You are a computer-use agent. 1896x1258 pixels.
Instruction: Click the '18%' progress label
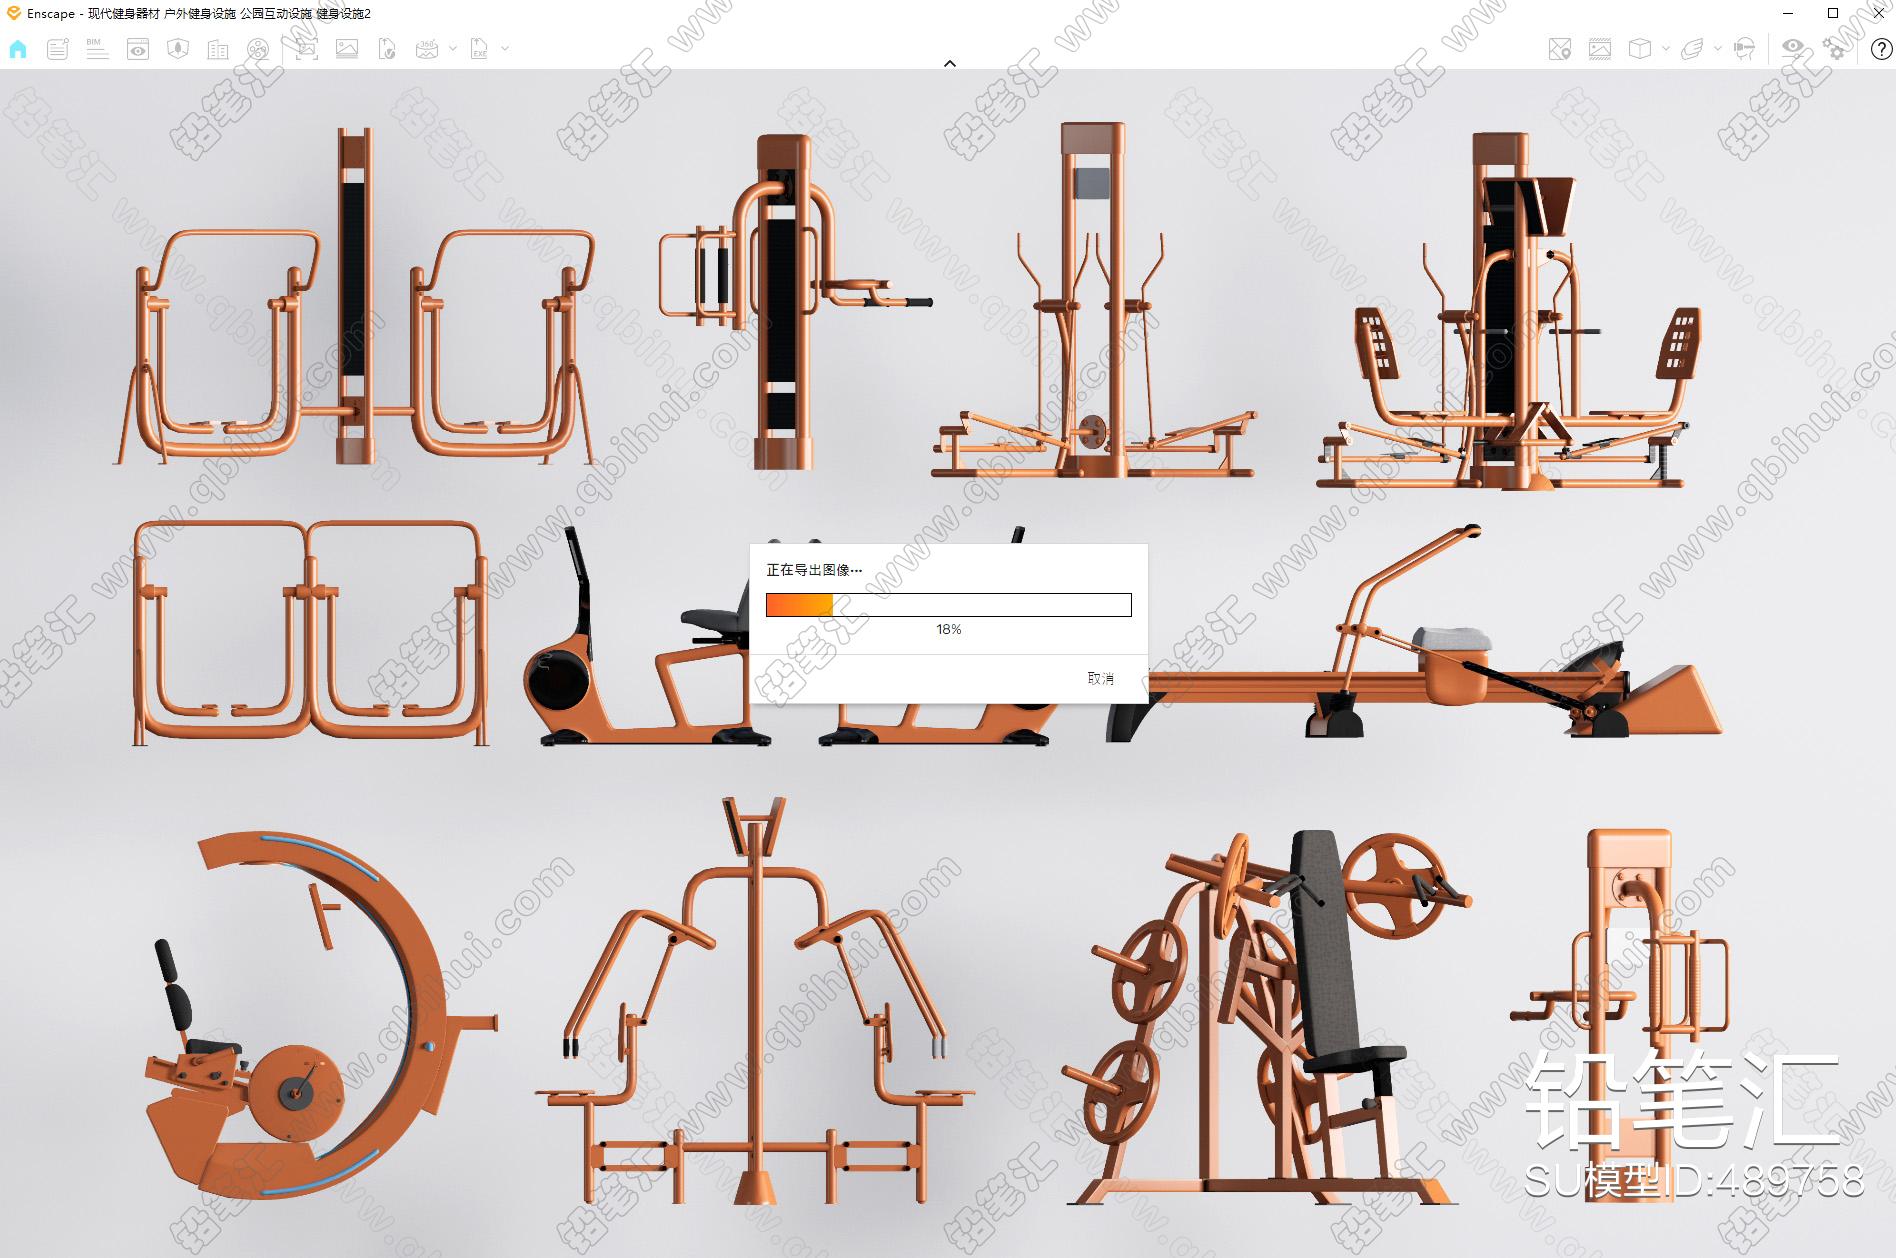(x=948, y=629)
